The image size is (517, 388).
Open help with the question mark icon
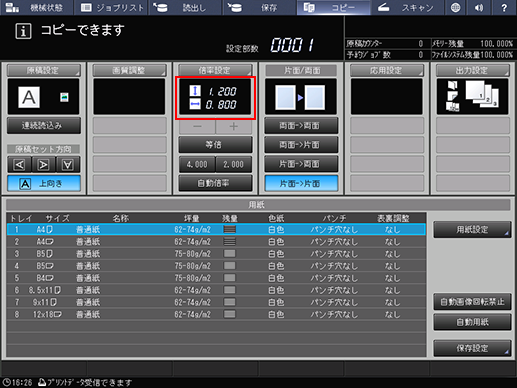(504, 7)
